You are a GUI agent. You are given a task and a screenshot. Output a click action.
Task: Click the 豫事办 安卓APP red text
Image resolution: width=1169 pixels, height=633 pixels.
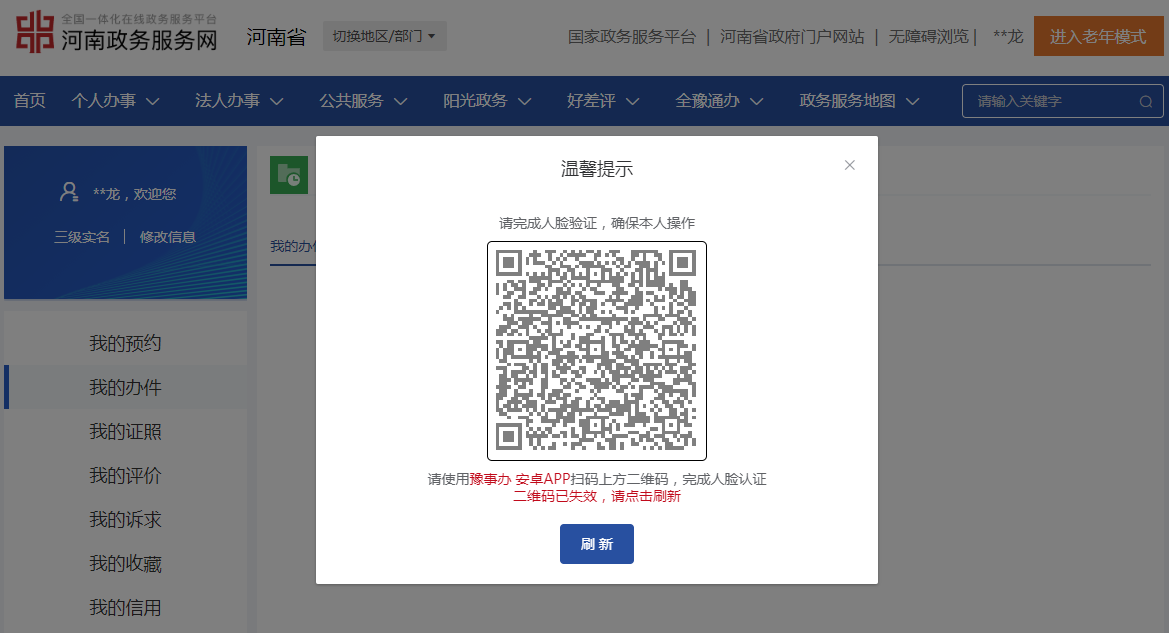[520, 479]
